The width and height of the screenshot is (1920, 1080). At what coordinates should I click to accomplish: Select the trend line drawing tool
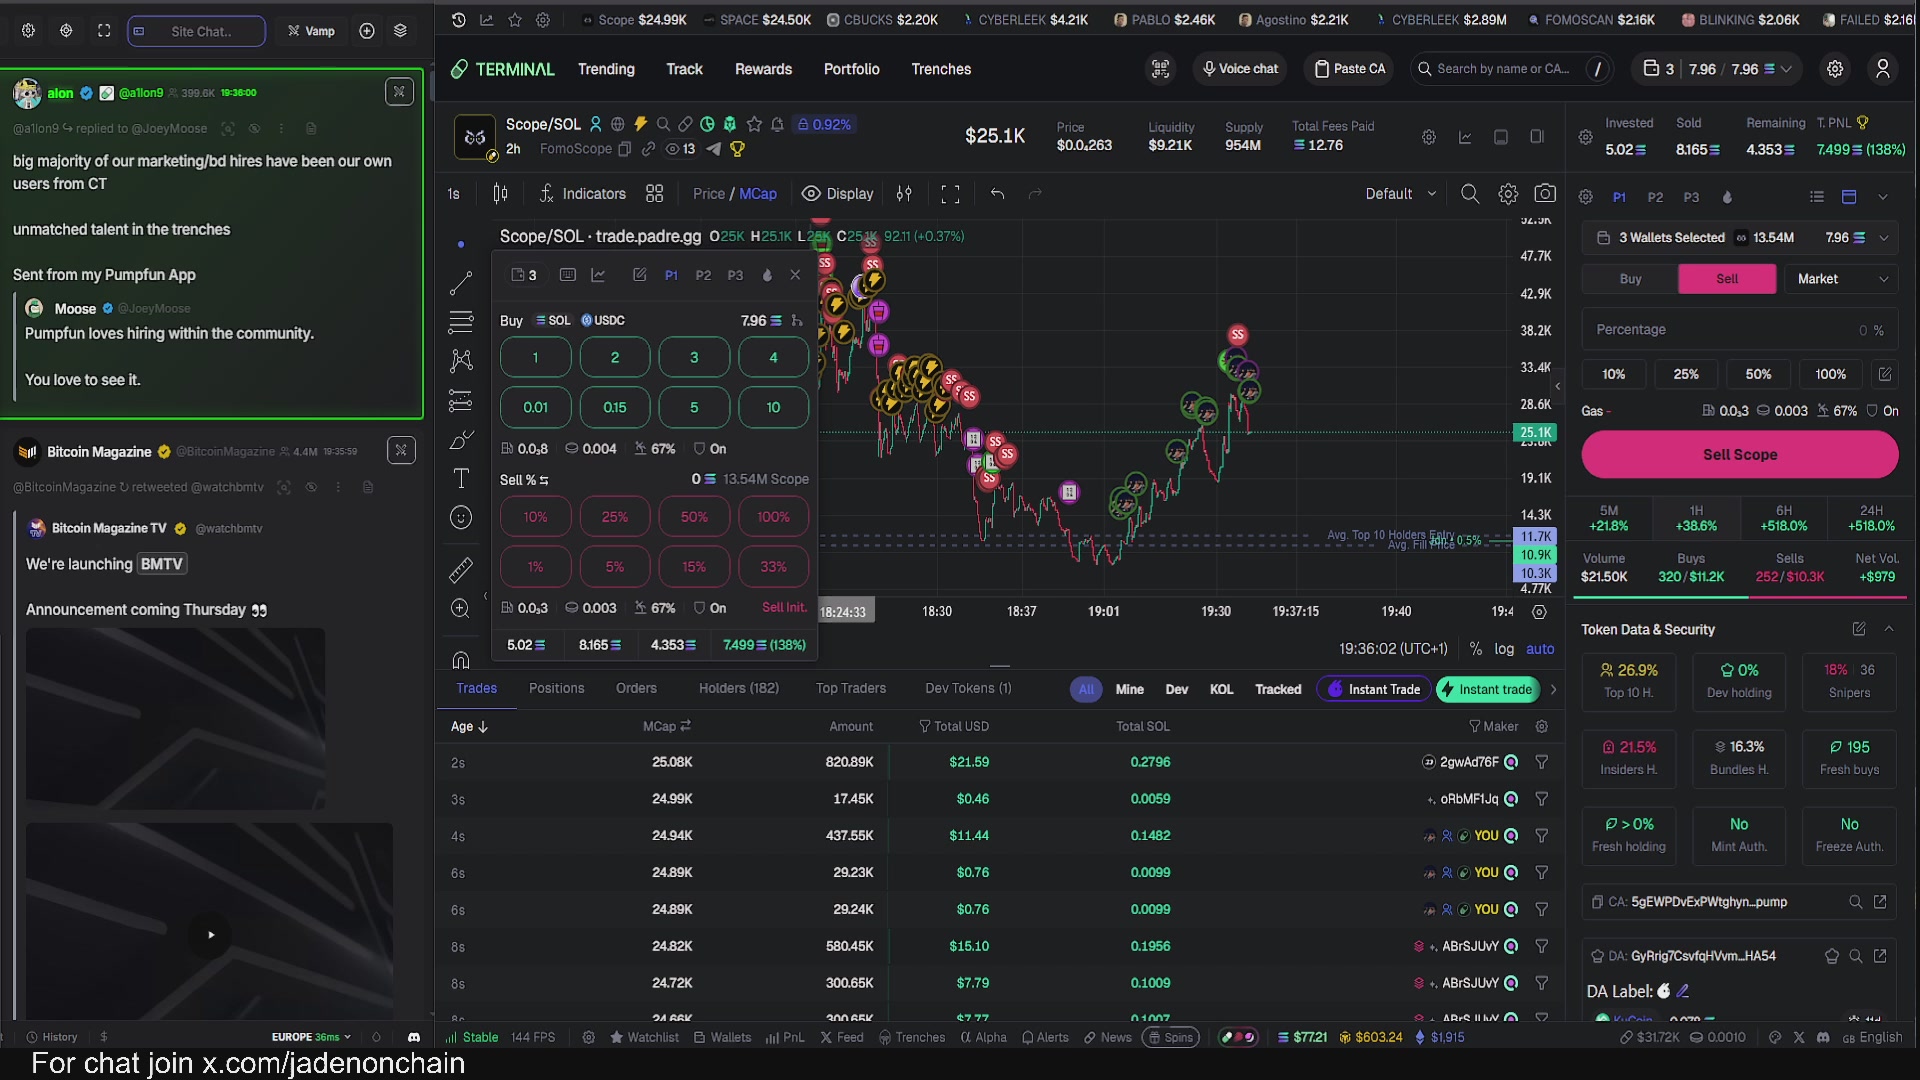(461, 283)
